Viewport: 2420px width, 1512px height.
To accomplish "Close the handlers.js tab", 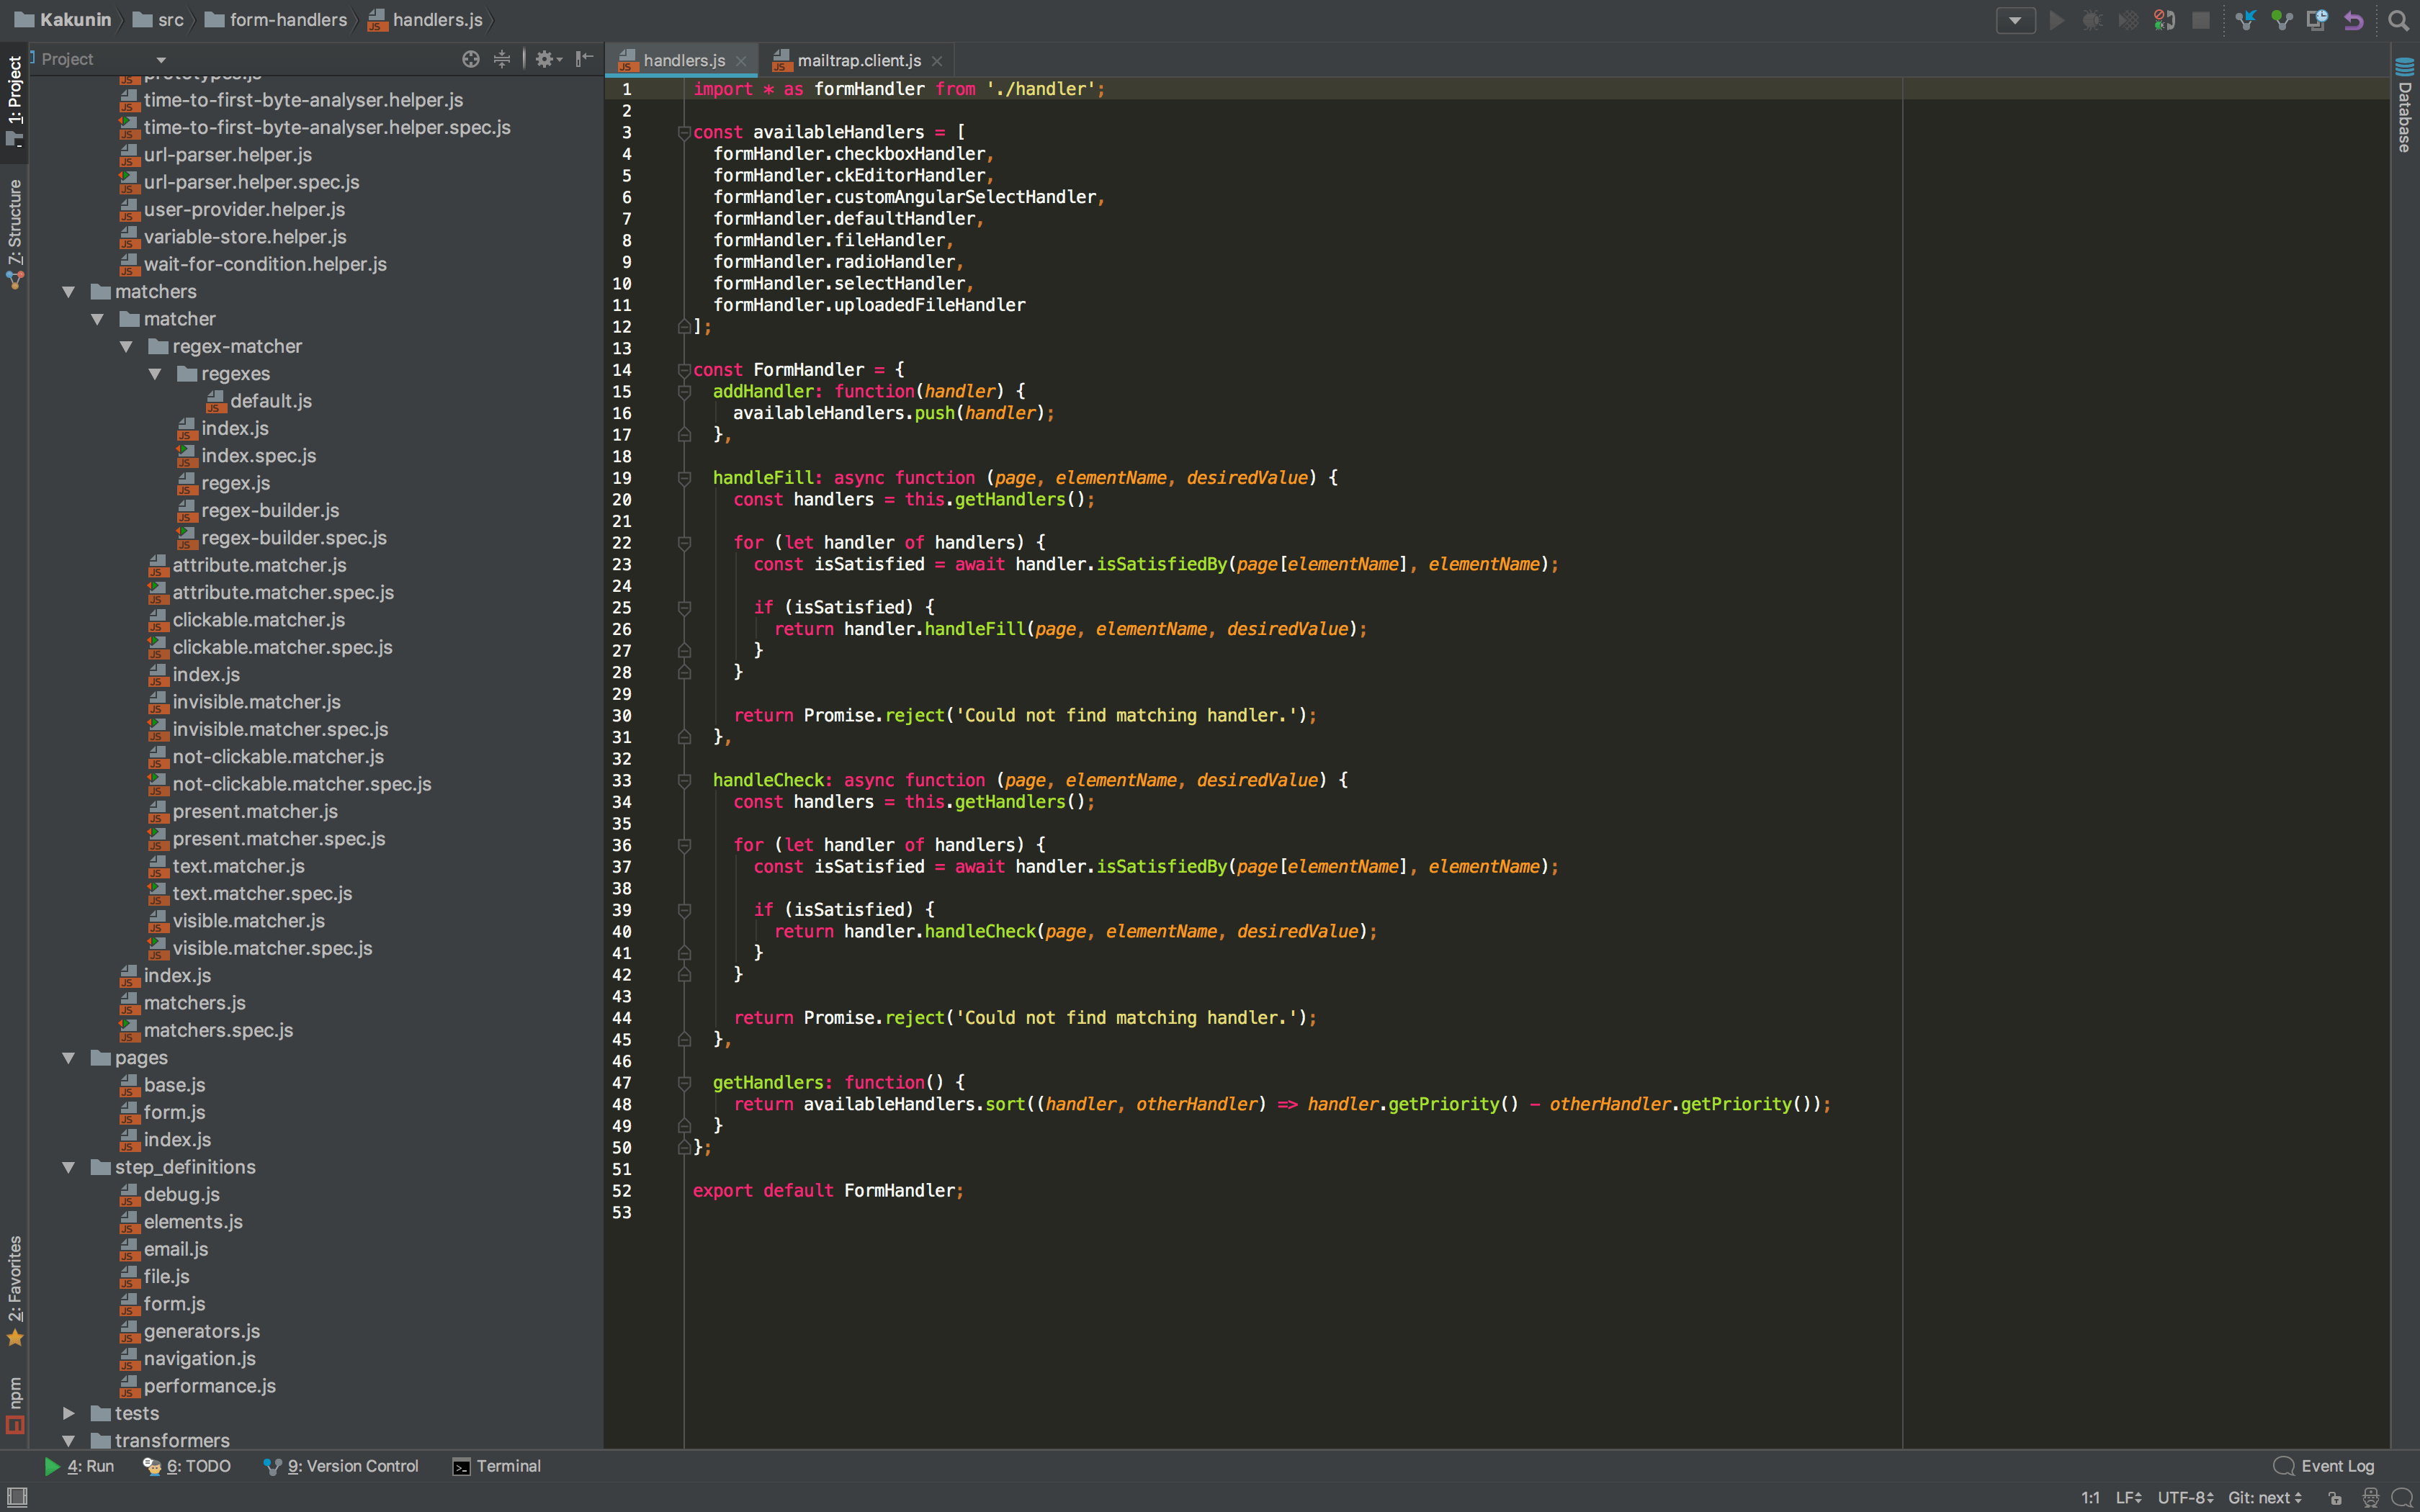I will point(741,61).
